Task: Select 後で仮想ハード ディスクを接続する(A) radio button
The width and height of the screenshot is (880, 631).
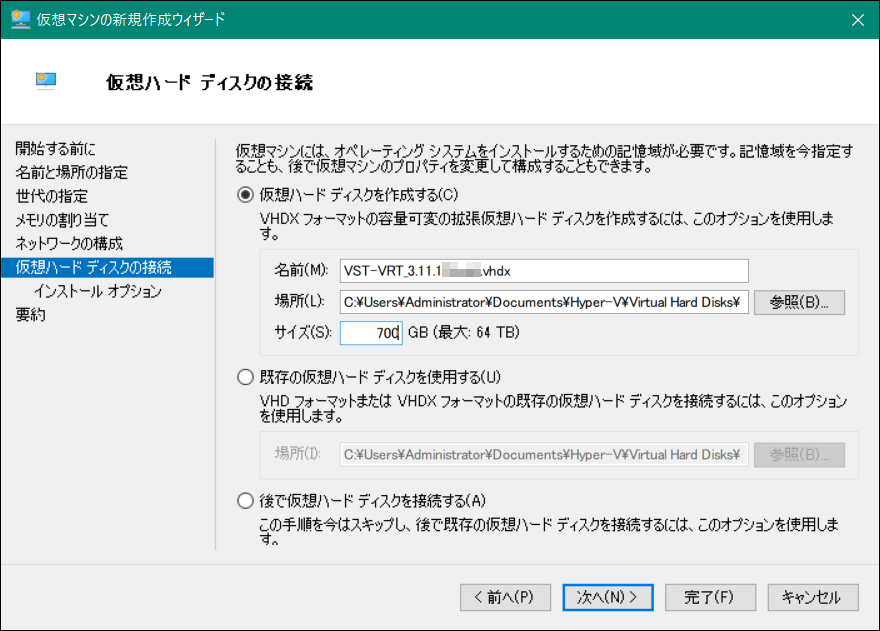Action: [x=245, y=500]
